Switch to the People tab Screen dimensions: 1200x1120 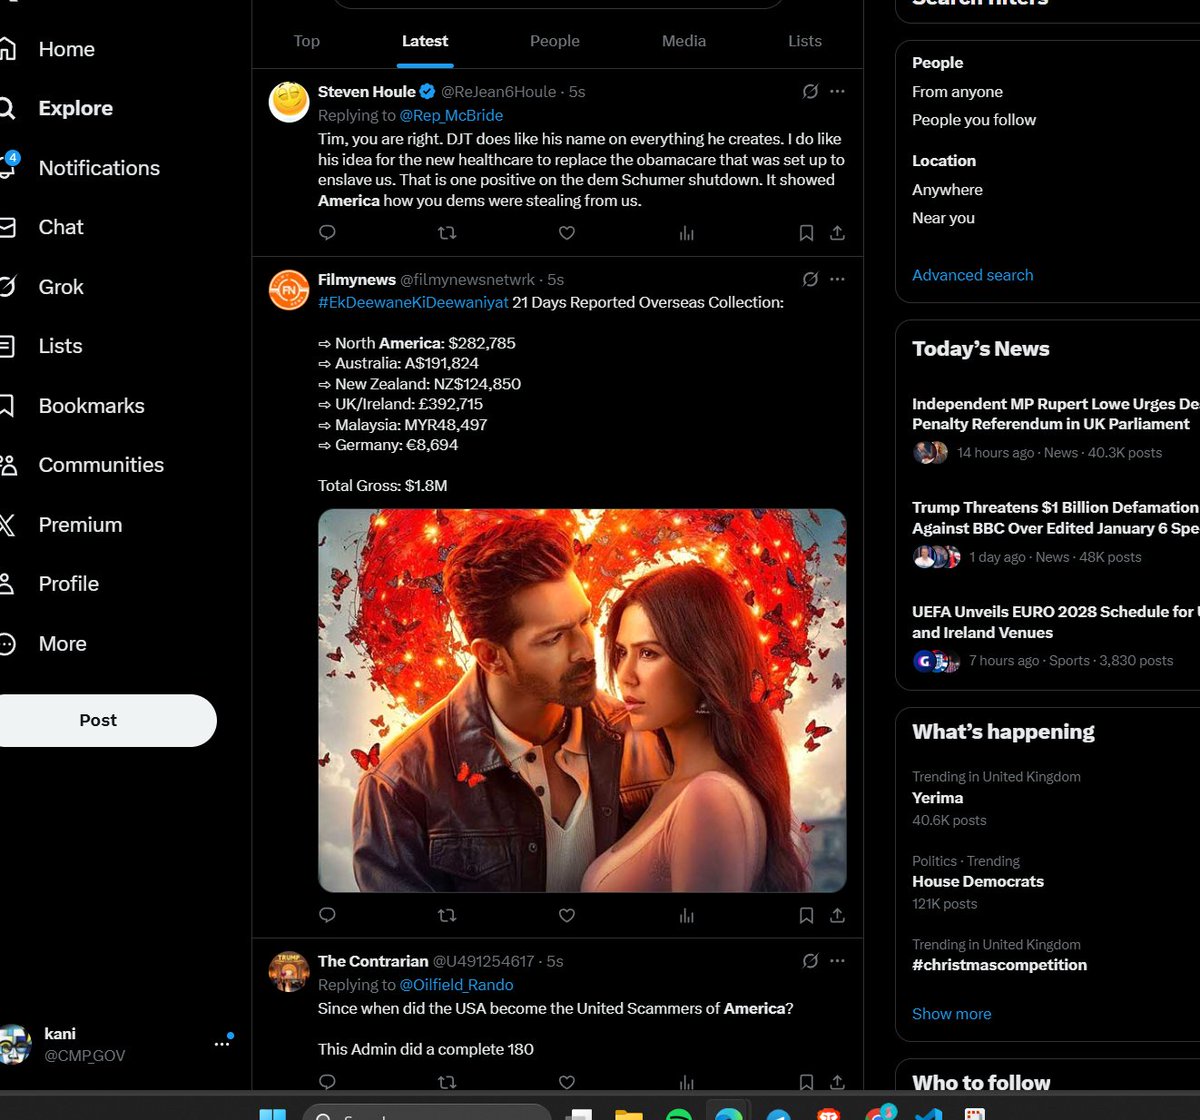[555, 41]
